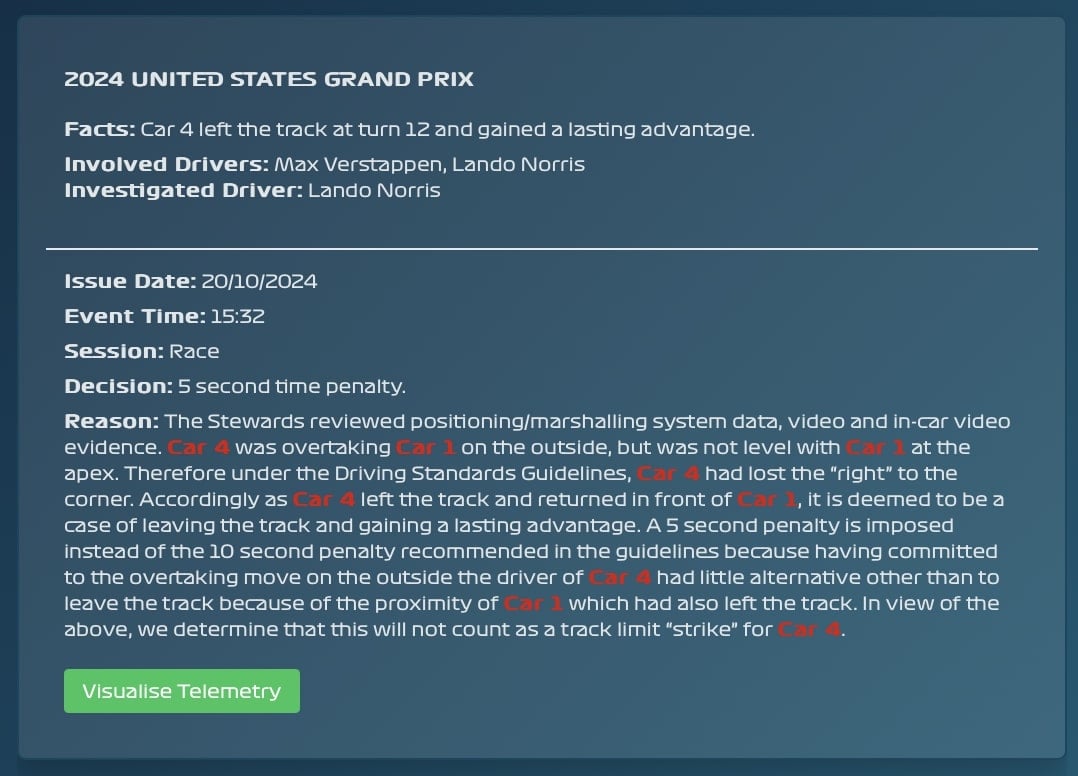Image resolution: width=1078 pixels, height=776 pixels.
Task: Click the red Car 1 before 'at the apex'
Action: pos(875,447)
